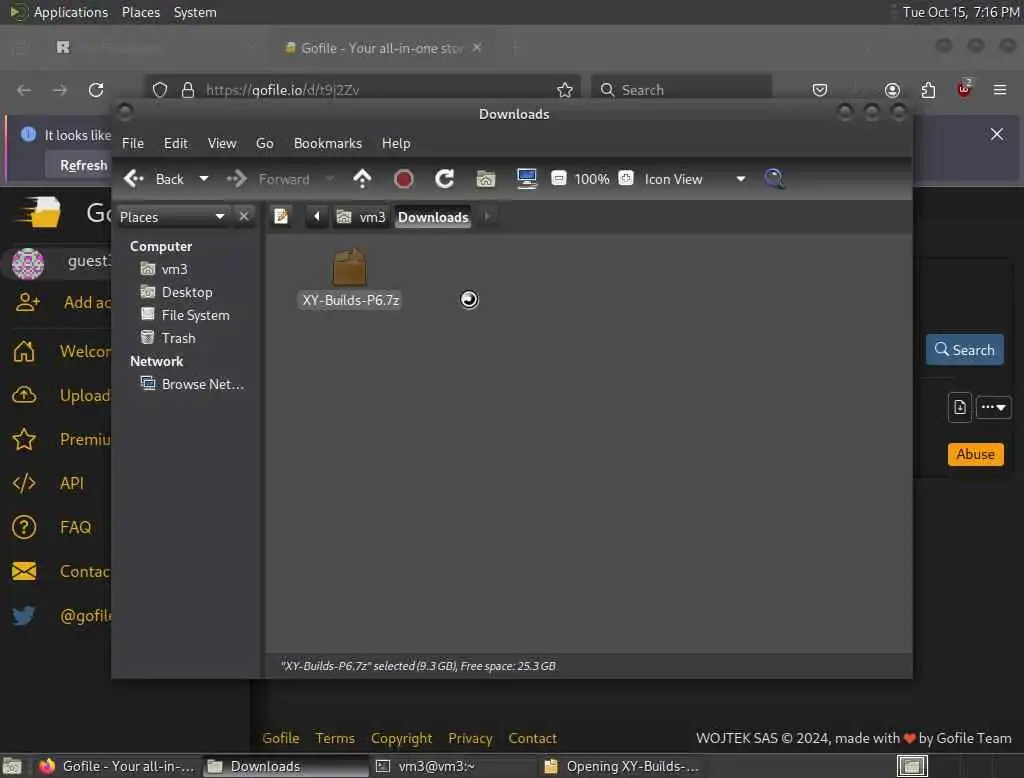Select the Downloads path bar button
This screenshot has height=778, width=1024.
point(433,217)
